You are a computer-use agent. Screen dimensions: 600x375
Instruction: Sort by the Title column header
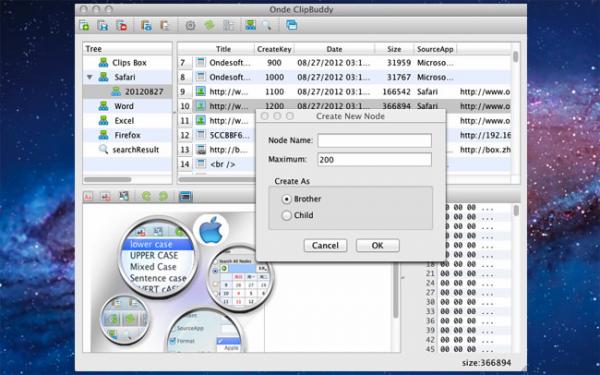(223, 49)
